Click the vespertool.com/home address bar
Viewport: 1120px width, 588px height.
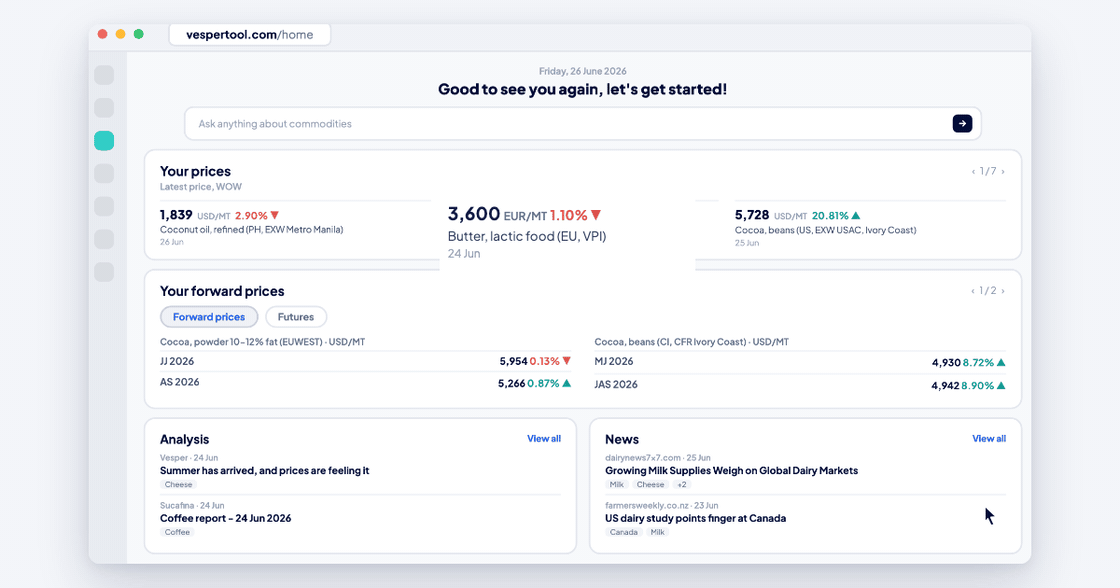(x=250, y=34)
